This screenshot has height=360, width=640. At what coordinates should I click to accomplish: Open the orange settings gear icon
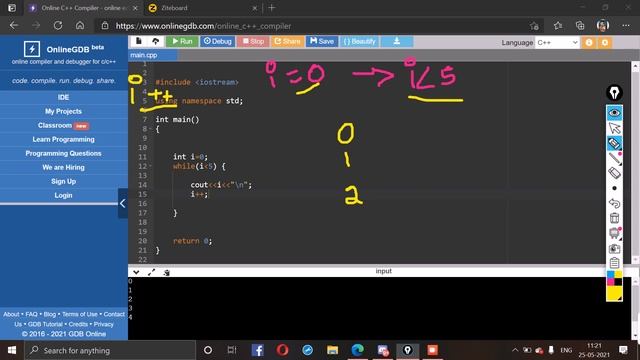coord(605,42)
